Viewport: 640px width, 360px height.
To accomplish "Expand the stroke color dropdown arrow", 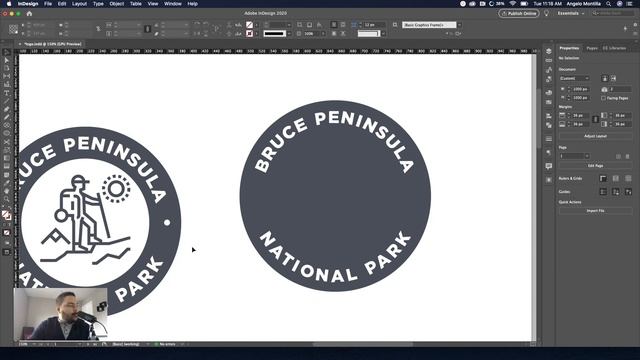I will [x=257, y=33].
